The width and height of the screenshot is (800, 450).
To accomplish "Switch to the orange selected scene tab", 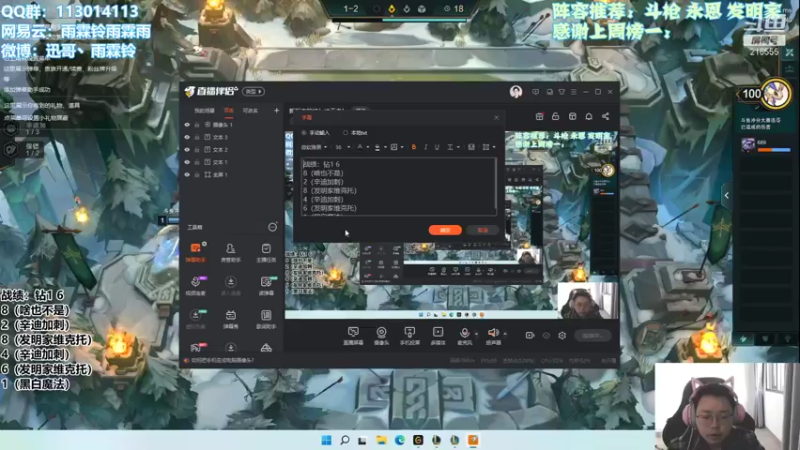I will tap(229, 111).
